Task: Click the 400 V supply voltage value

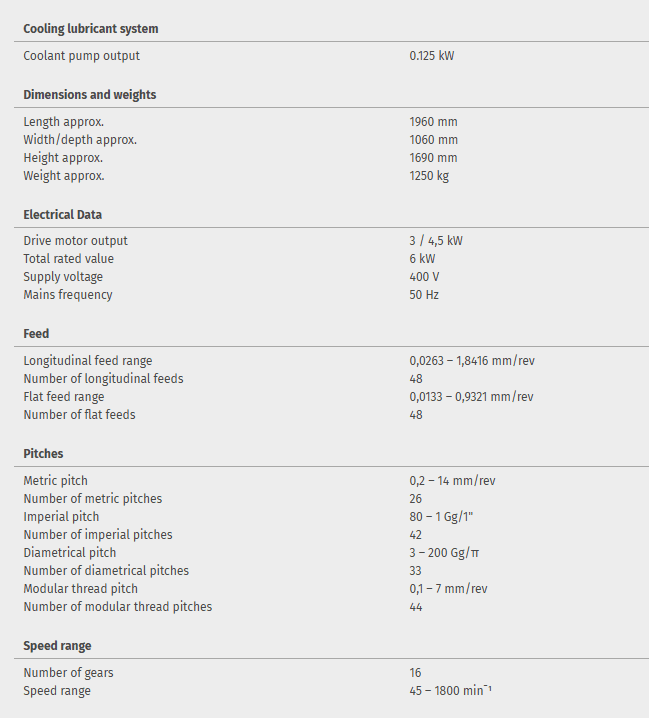Action: [x=424, y=277]
